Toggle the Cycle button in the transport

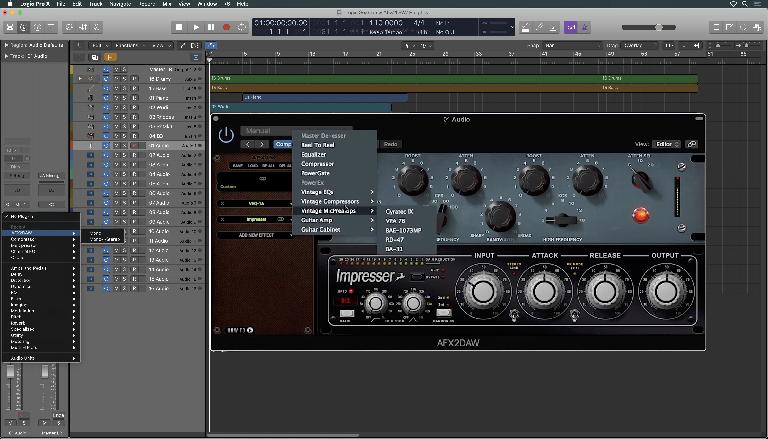pos(241,27)
